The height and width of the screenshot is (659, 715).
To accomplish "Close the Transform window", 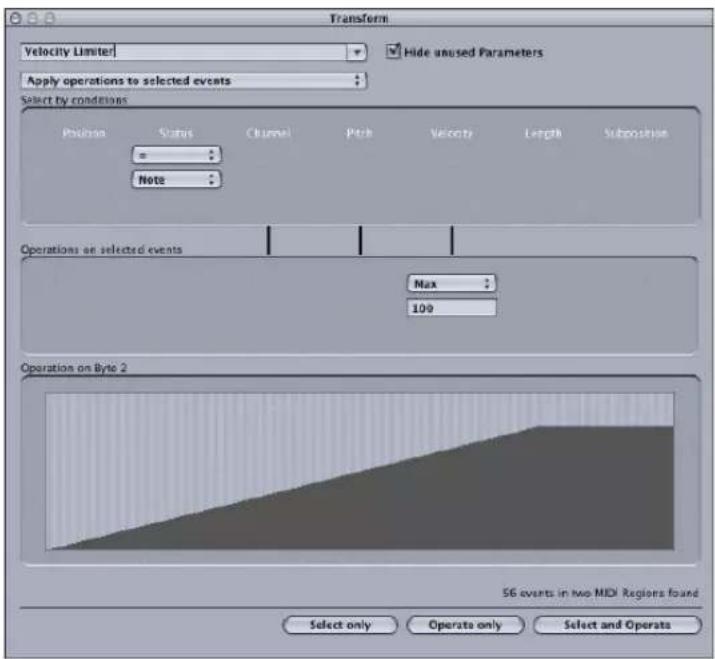I will click(16, 18).
